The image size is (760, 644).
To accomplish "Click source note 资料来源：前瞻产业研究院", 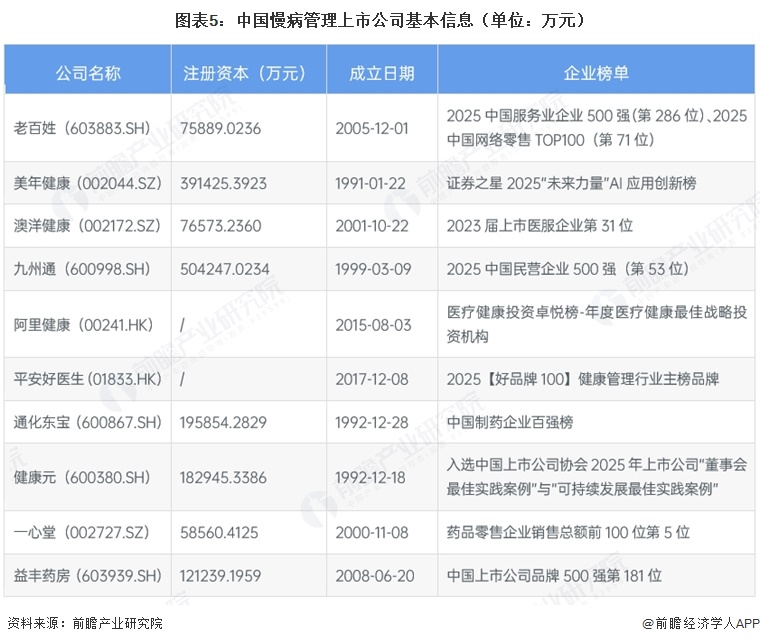I will pyautogui.click(x=85, y=623).
